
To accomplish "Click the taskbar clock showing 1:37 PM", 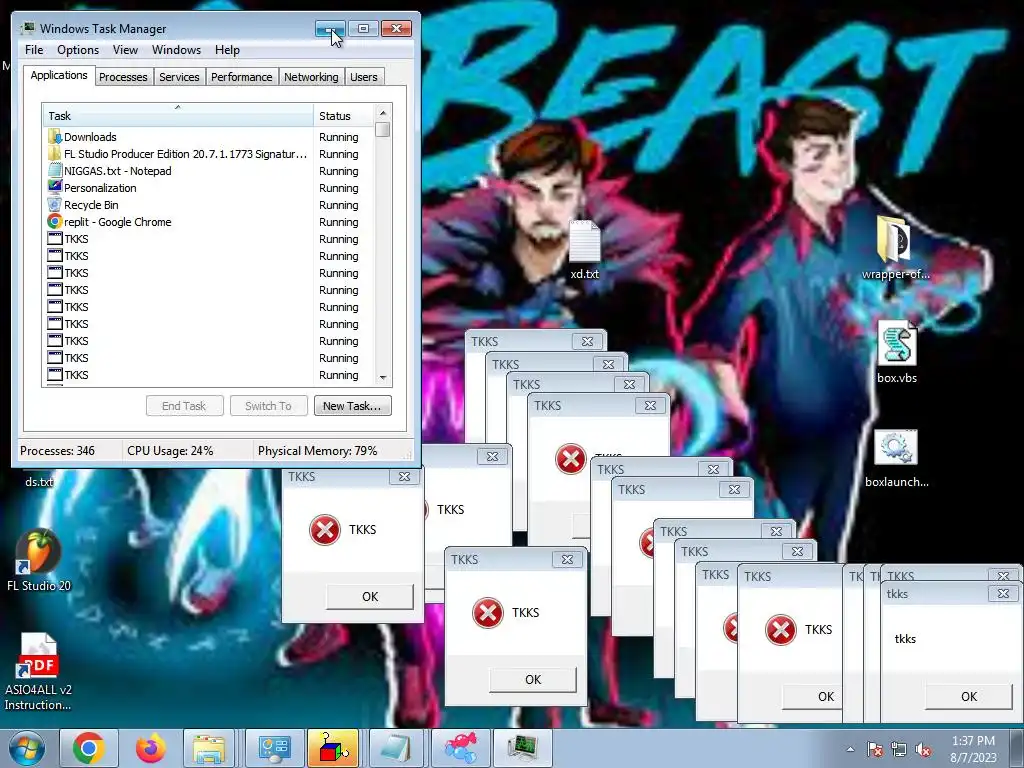I will (973, 749).
